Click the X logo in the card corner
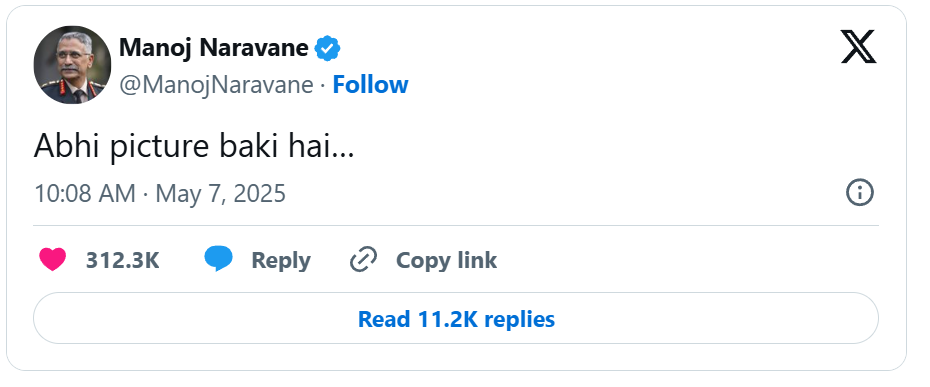Viewport: 930px width, 387px height. point(858,47)
